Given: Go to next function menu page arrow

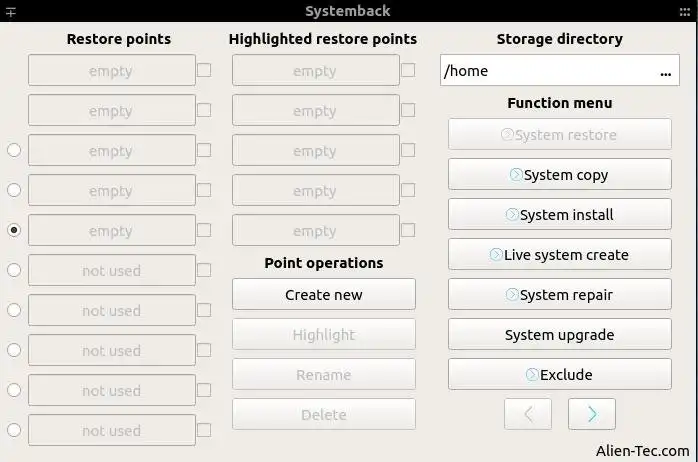Looking at the screenshot, I should coord(591,413).
